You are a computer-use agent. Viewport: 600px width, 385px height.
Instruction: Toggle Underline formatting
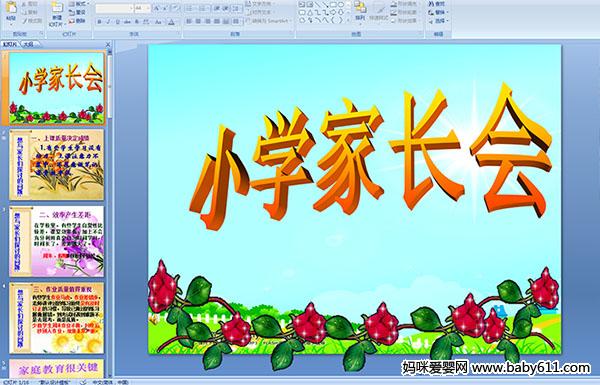tap(117, 22)
